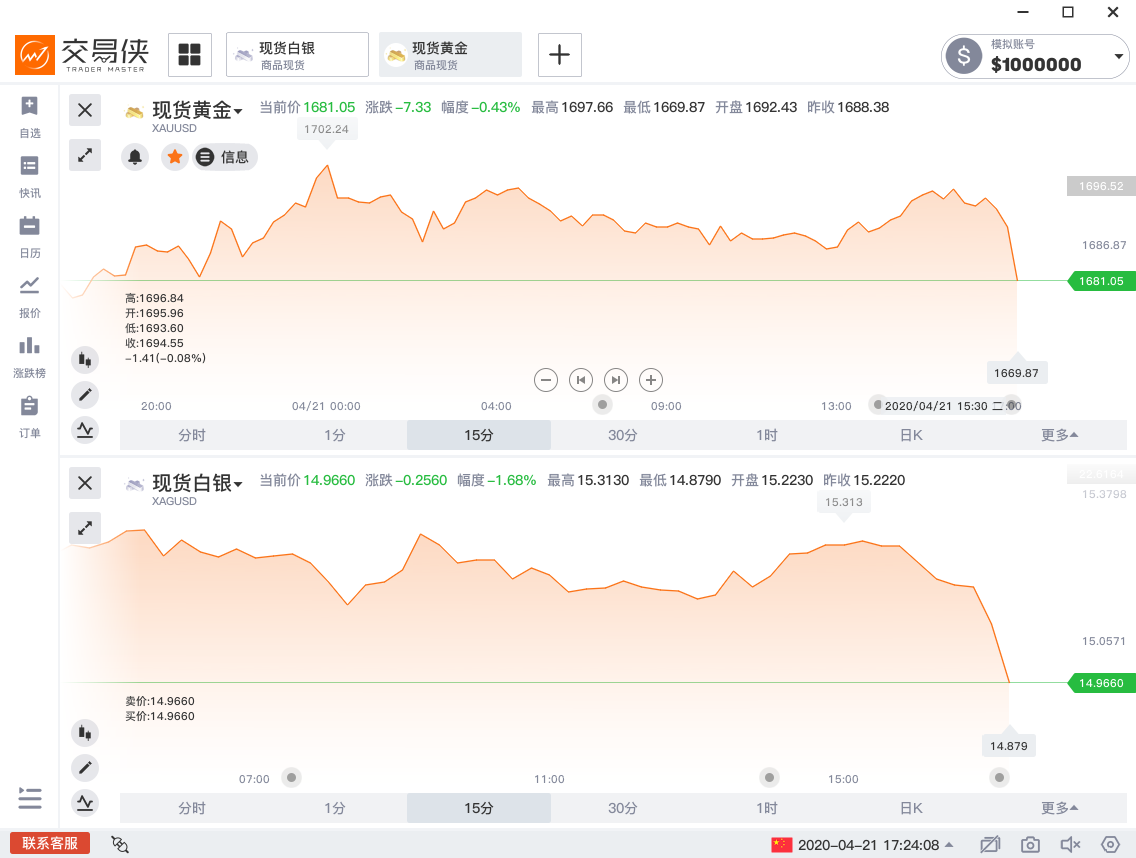Screen dimensions: 1136x858
Task: Select 30分 timeframe on gold chart
Action: tap(622, 435)
